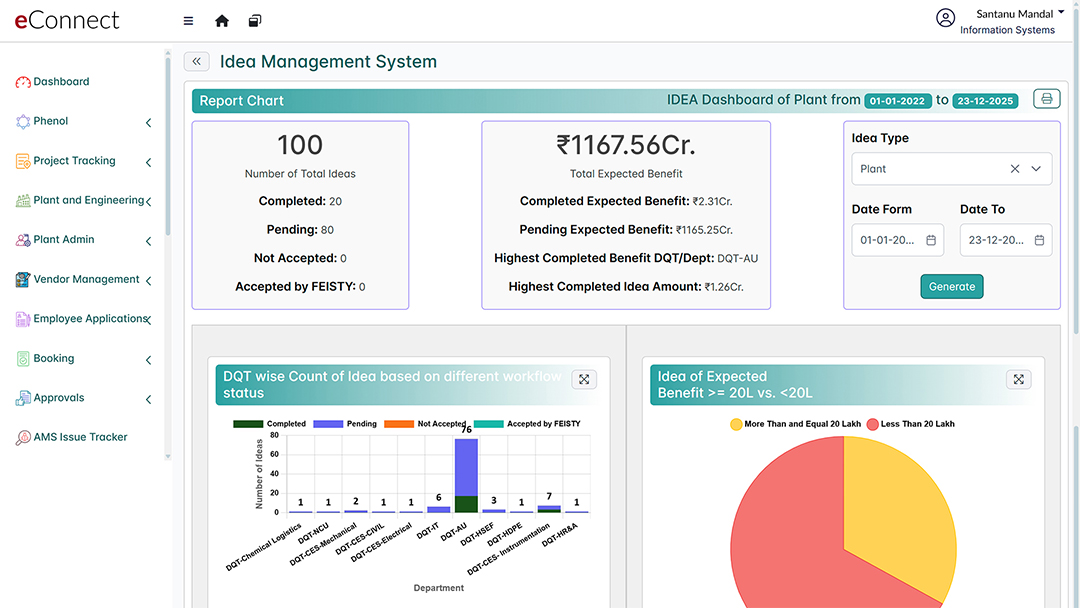Collapse sidebar with double-chevron back button
This screenshot has width=1080, height=608.
[x=196, y=61]
